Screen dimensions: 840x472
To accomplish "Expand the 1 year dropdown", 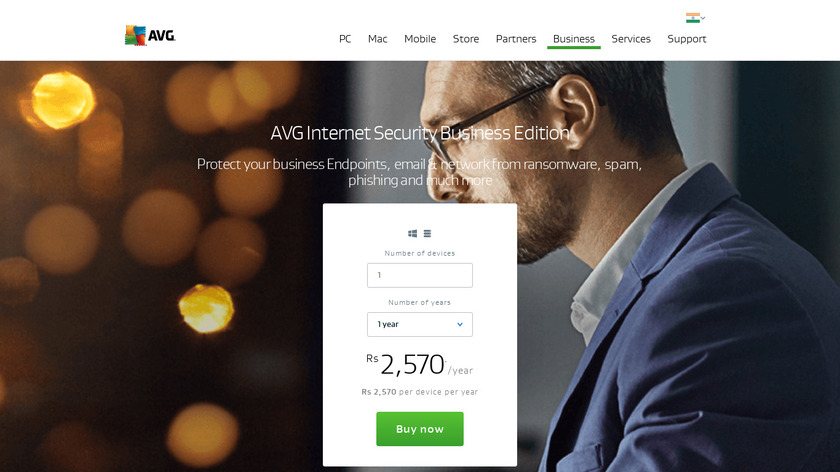I will (x=420, y=325).
